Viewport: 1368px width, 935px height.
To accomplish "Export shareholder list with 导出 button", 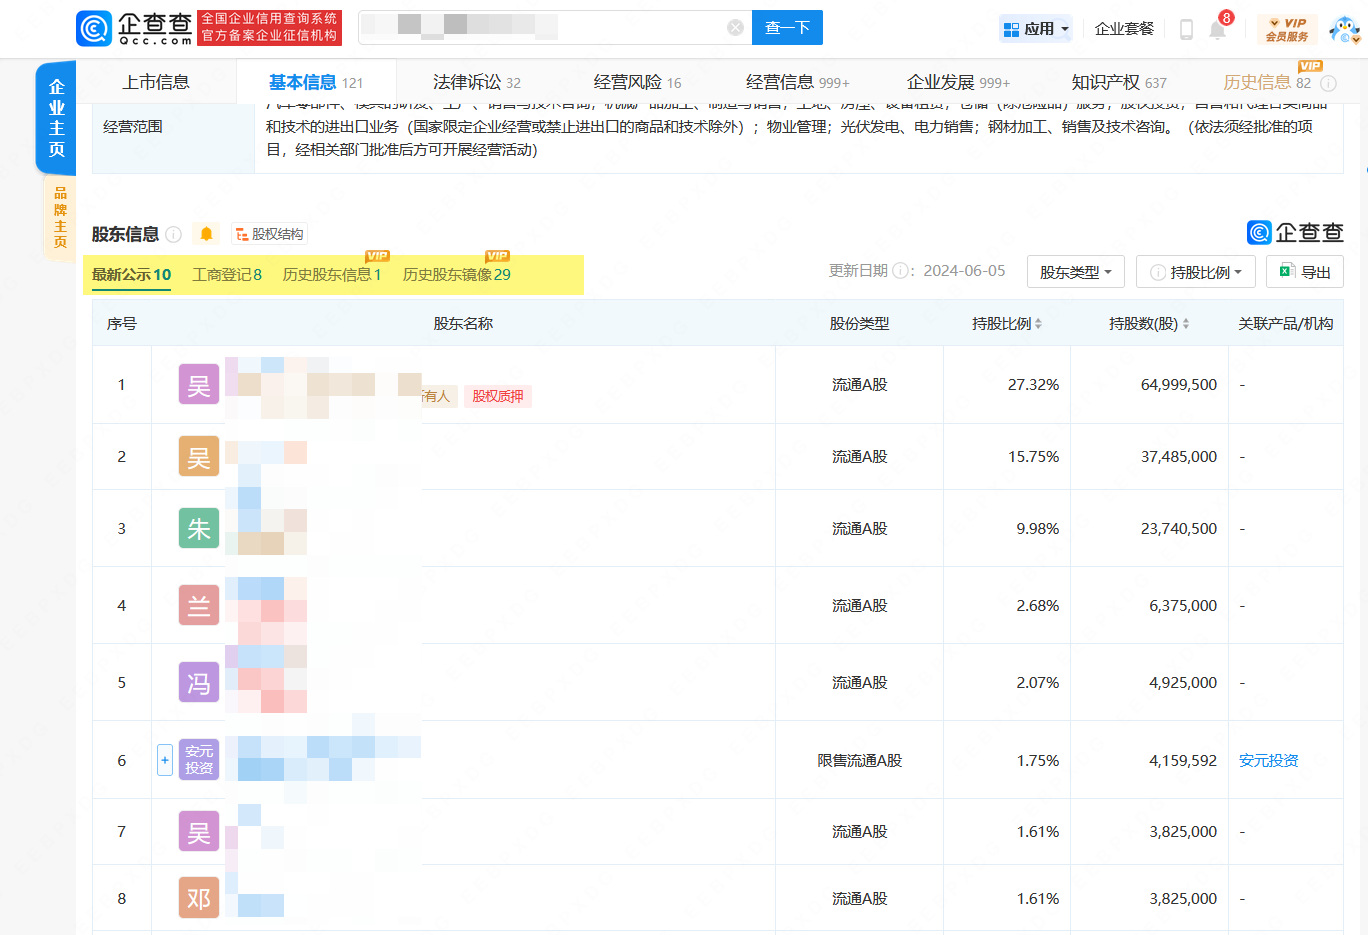I will [1304, 272].
